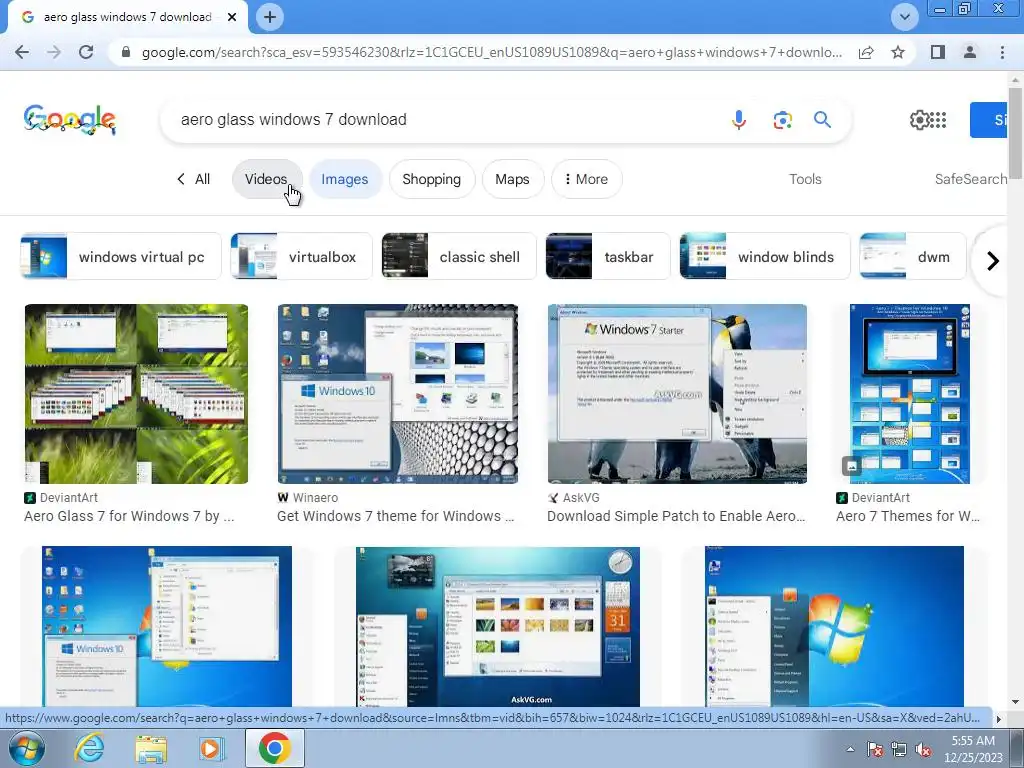Expand the tab search dropdown arrow
1024x768 pixels.
tap(904, 17)
